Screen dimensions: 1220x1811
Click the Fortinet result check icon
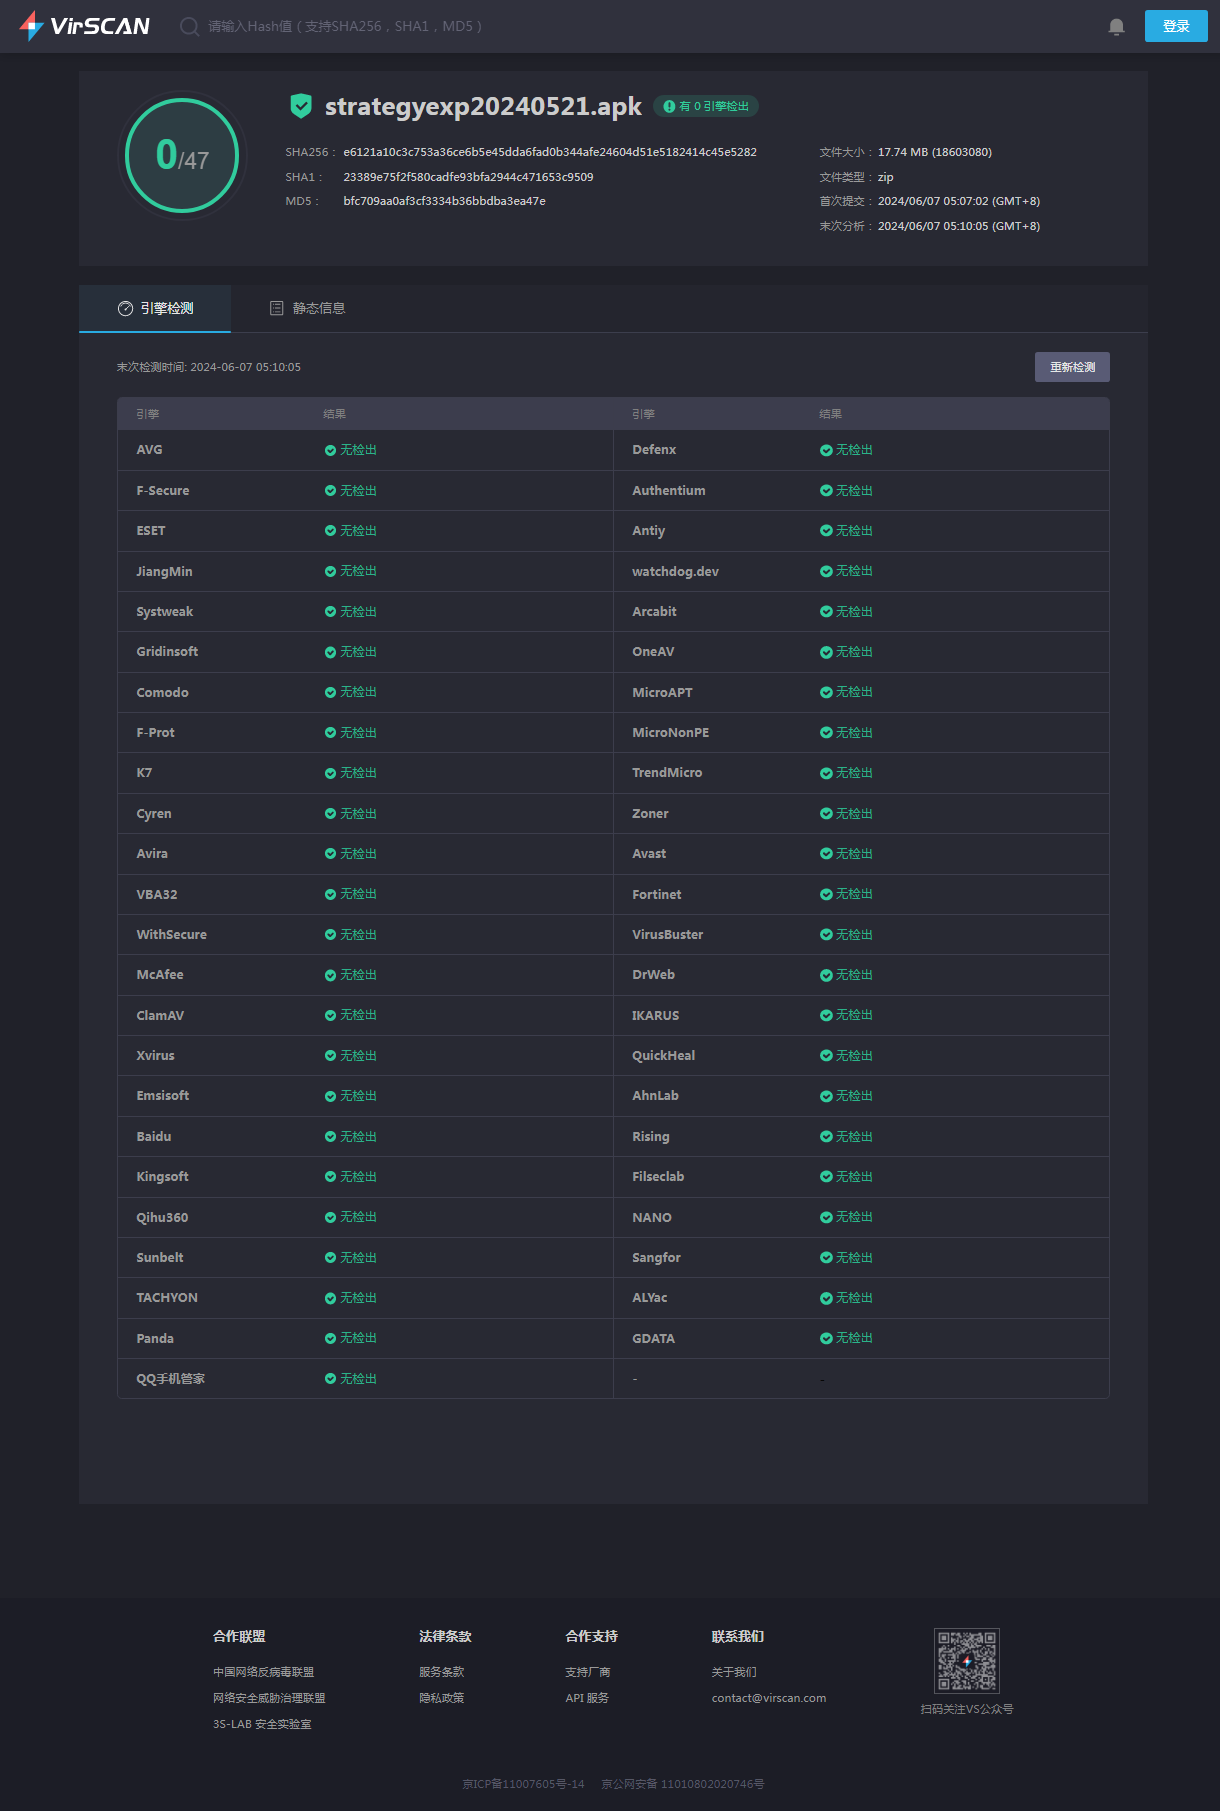[x=826, y=894]
